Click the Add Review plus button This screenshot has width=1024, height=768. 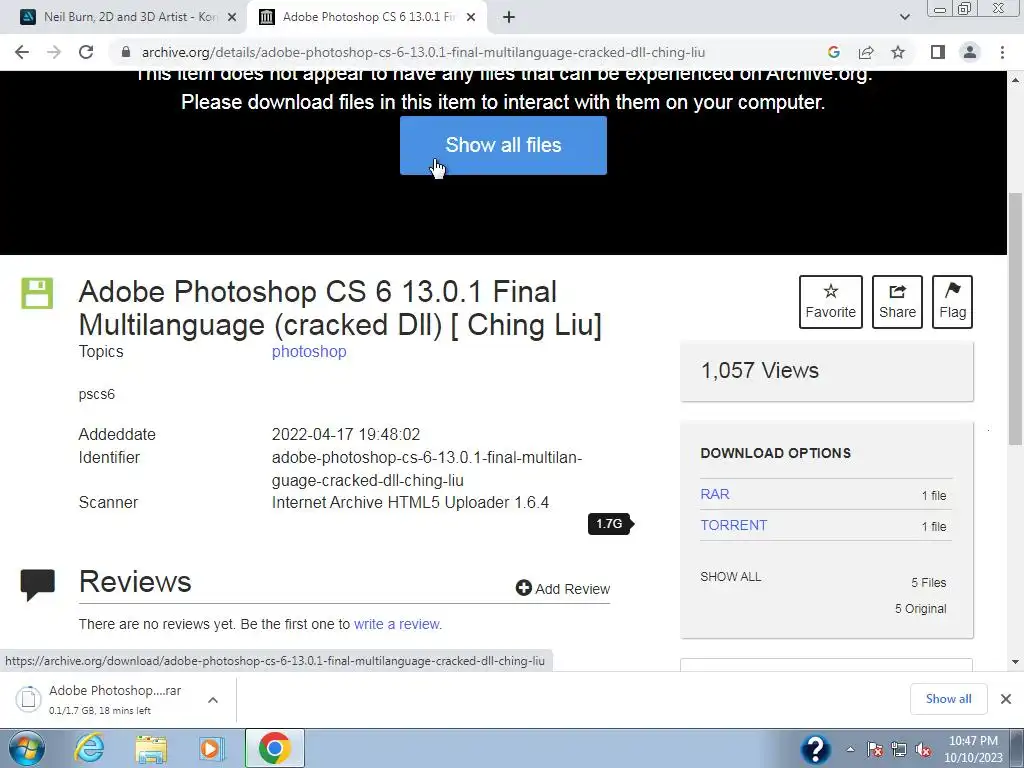pyautogui.click(x=562, y=588)
